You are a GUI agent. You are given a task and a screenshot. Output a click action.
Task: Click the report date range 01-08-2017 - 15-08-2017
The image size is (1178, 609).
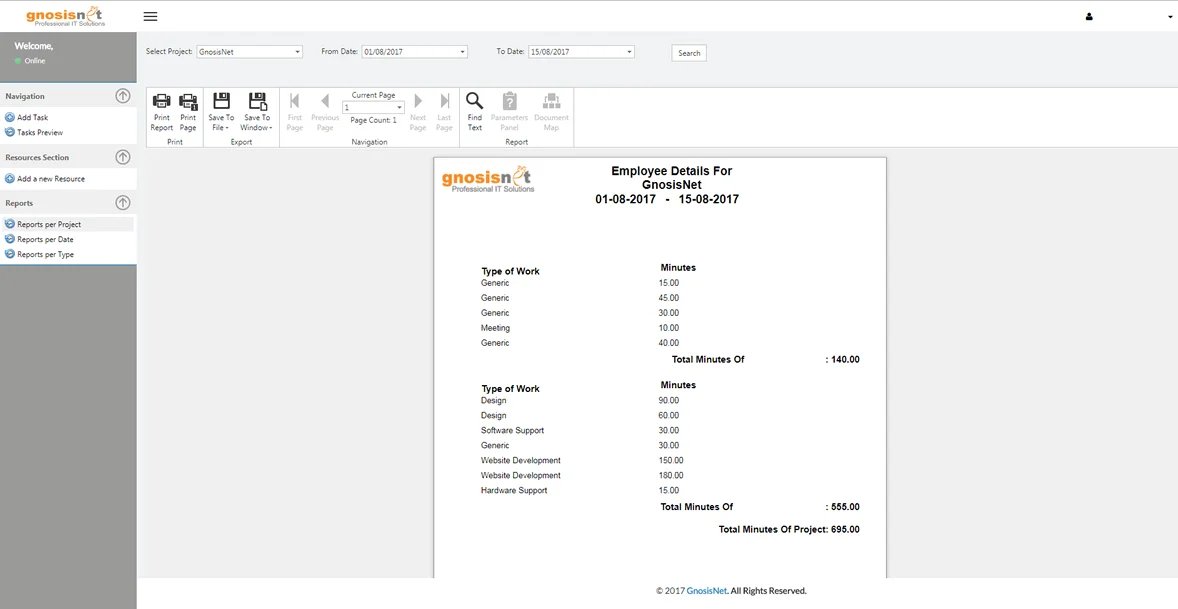(667, 199)
